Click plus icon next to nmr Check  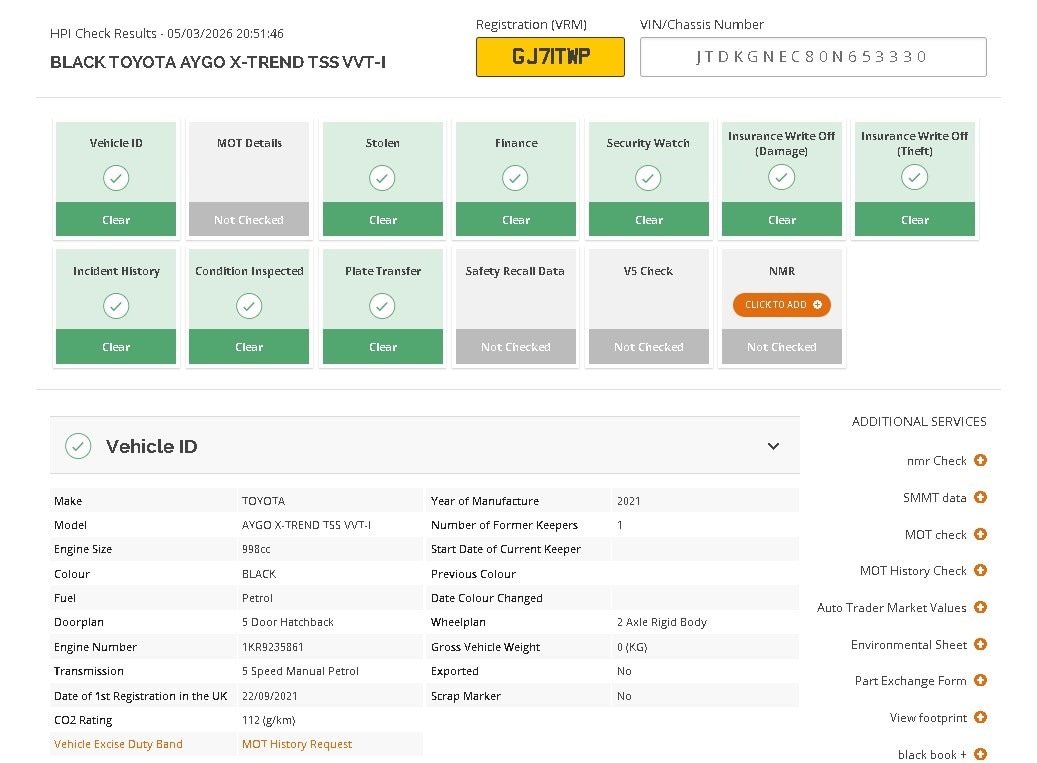pyautogui.click(x=980, y=460)
